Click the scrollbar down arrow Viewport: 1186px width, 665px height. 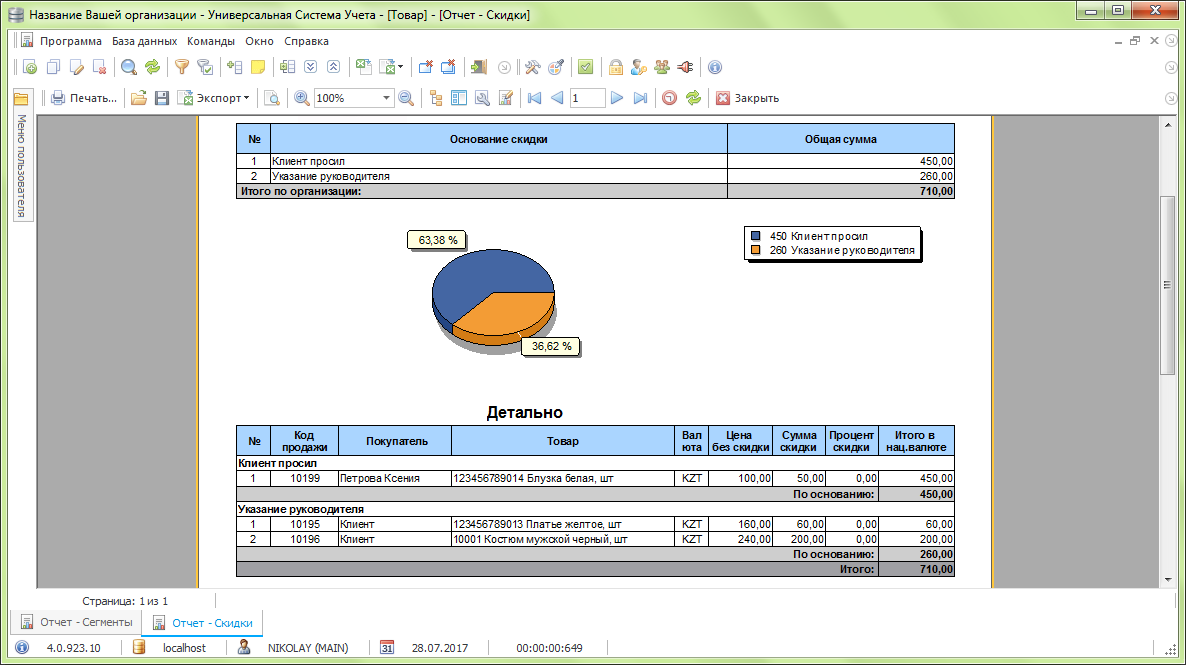click(1167, 580)
